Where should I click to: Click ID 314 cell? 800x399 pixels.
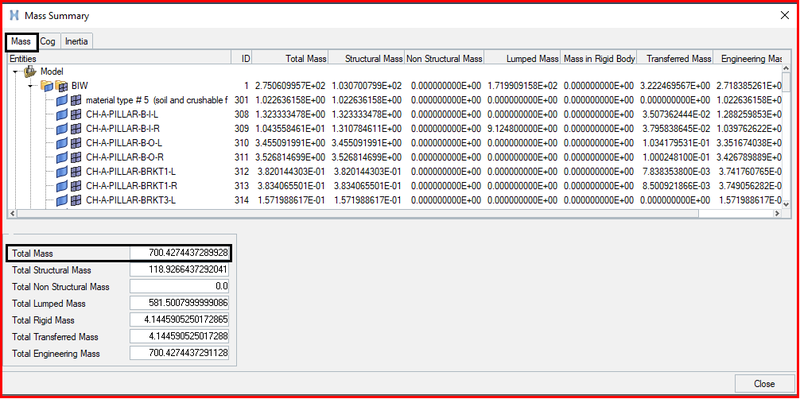241,200
